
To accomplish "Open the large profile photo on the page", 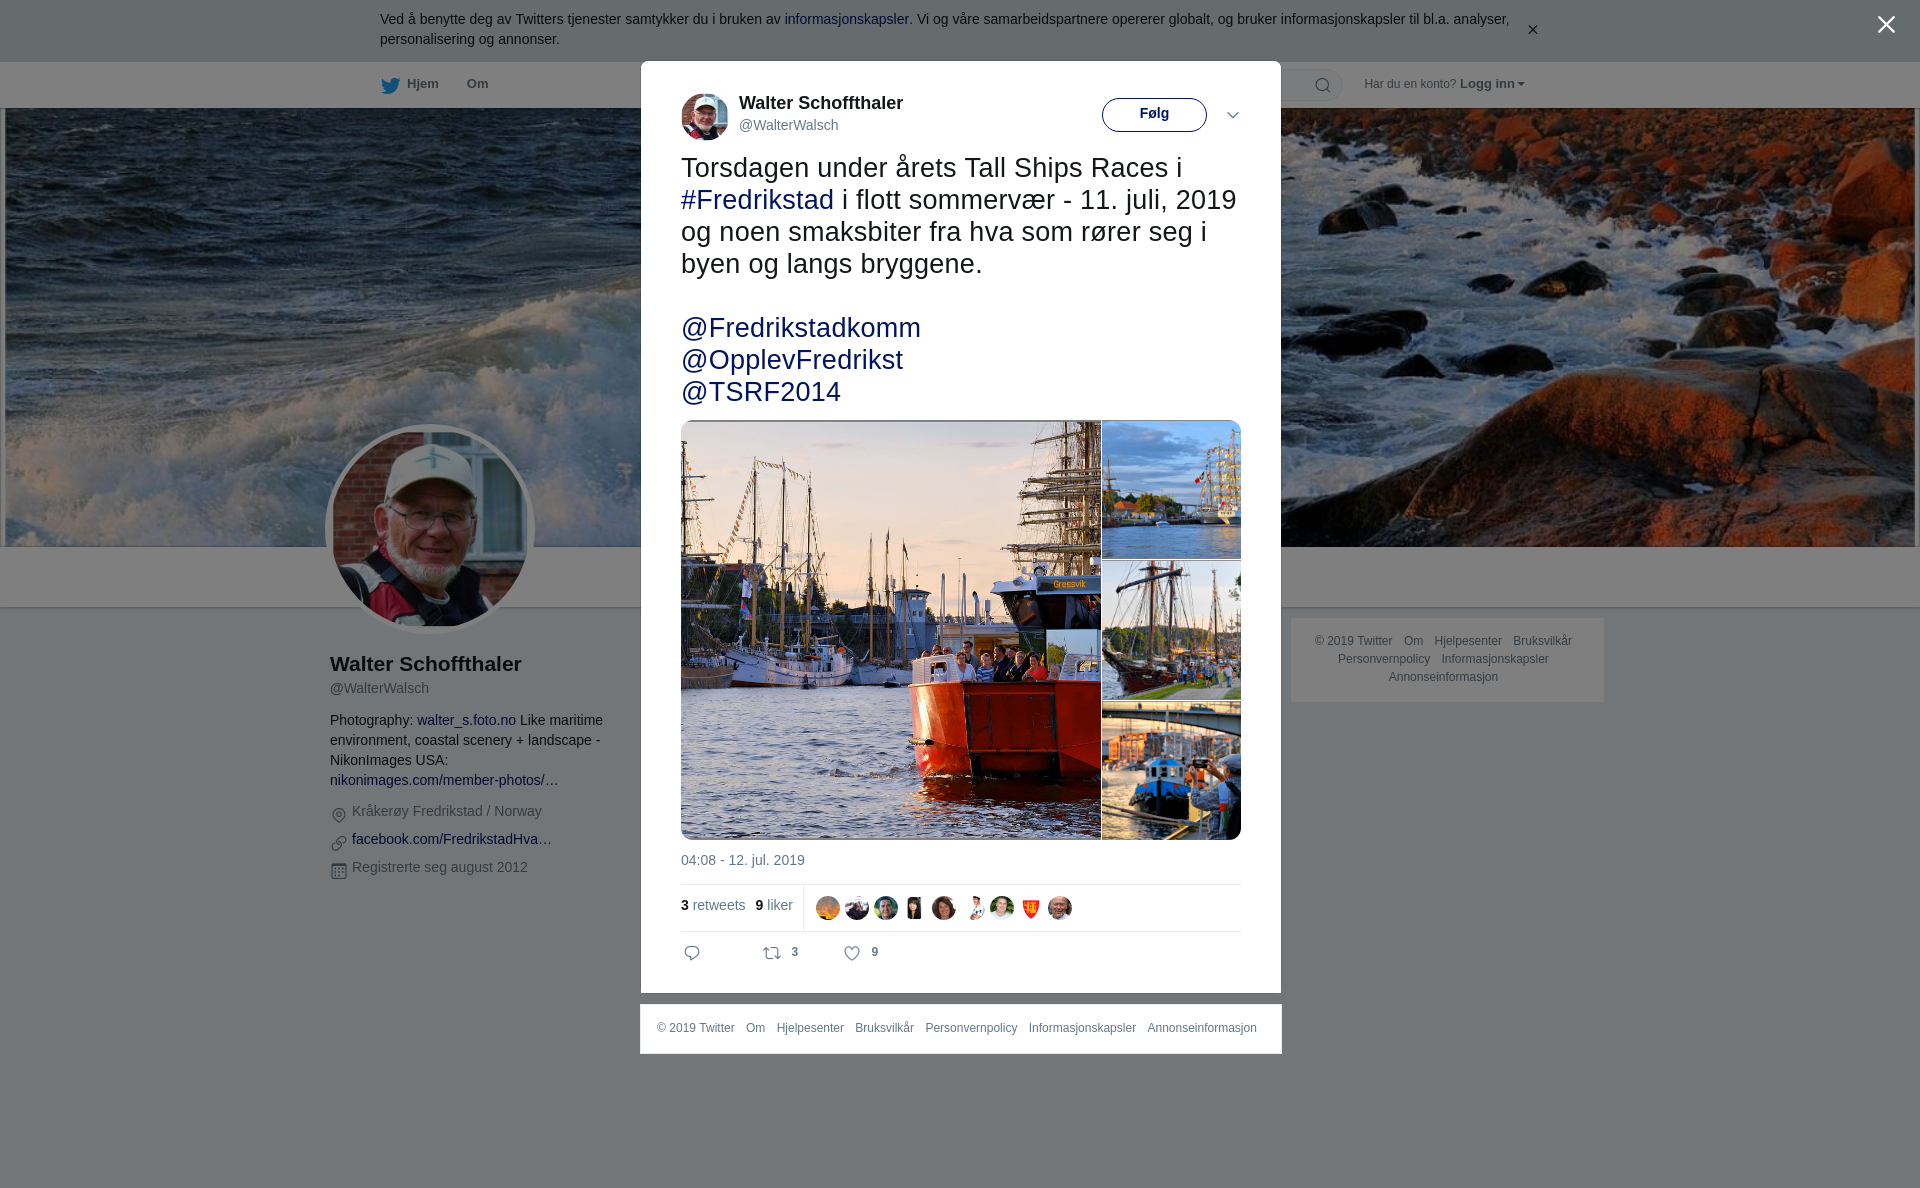I will tap(430, 529).
